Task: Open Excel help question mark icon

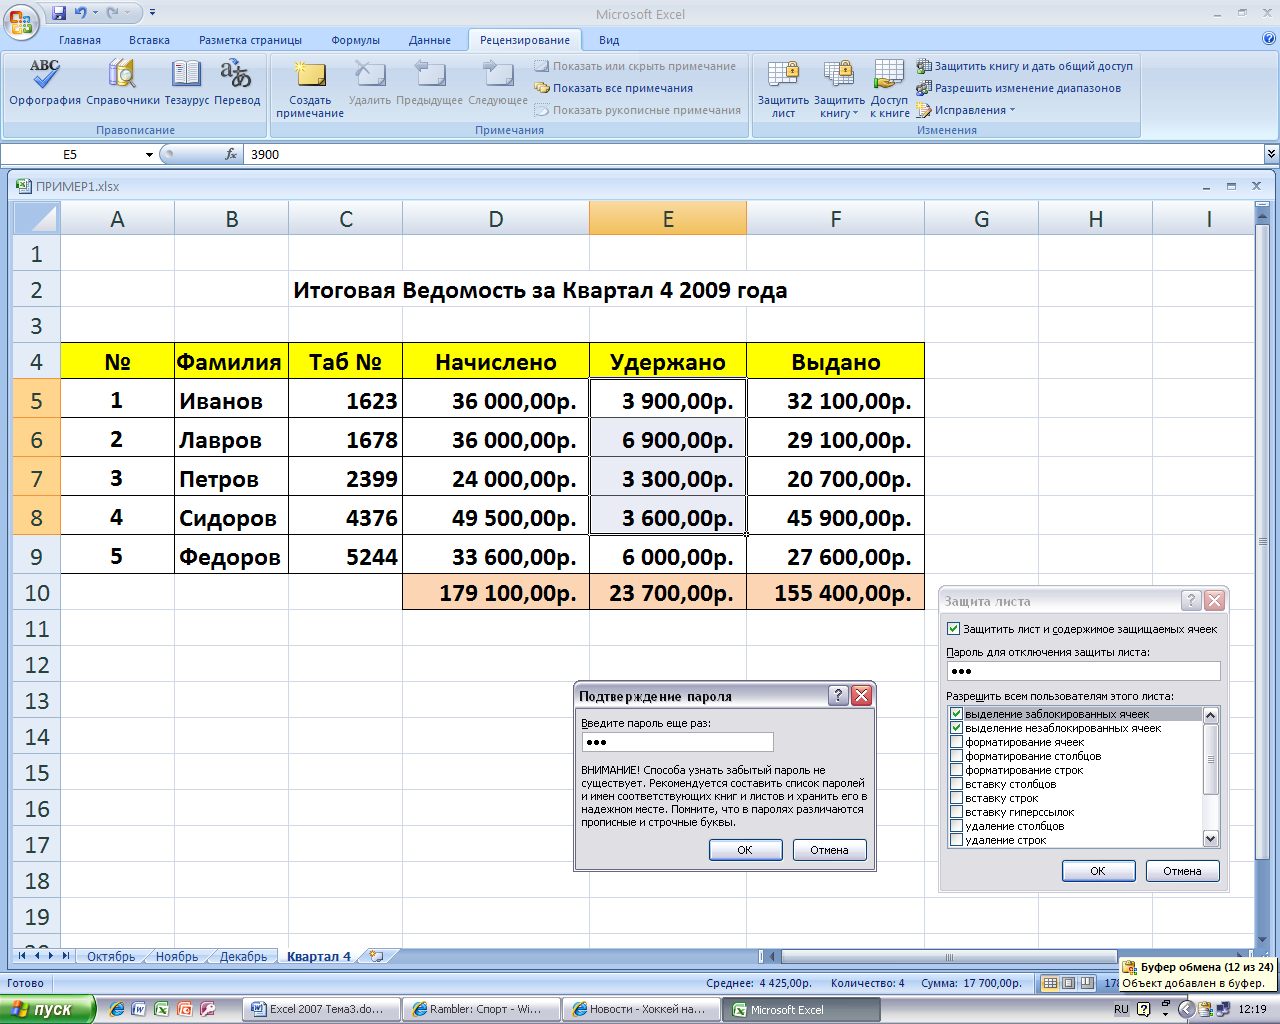Action: pos(1269,39)
